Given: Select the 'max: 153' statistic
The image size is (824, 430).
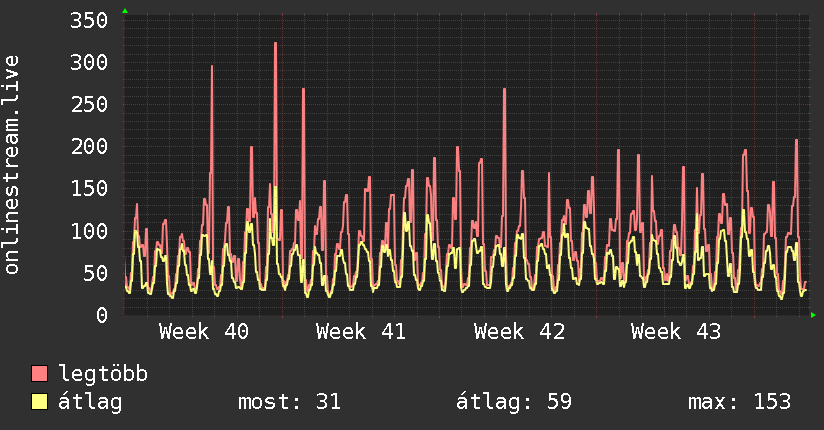Looking at the screenshot, I should pyautogui.click(x=739, y=402).
